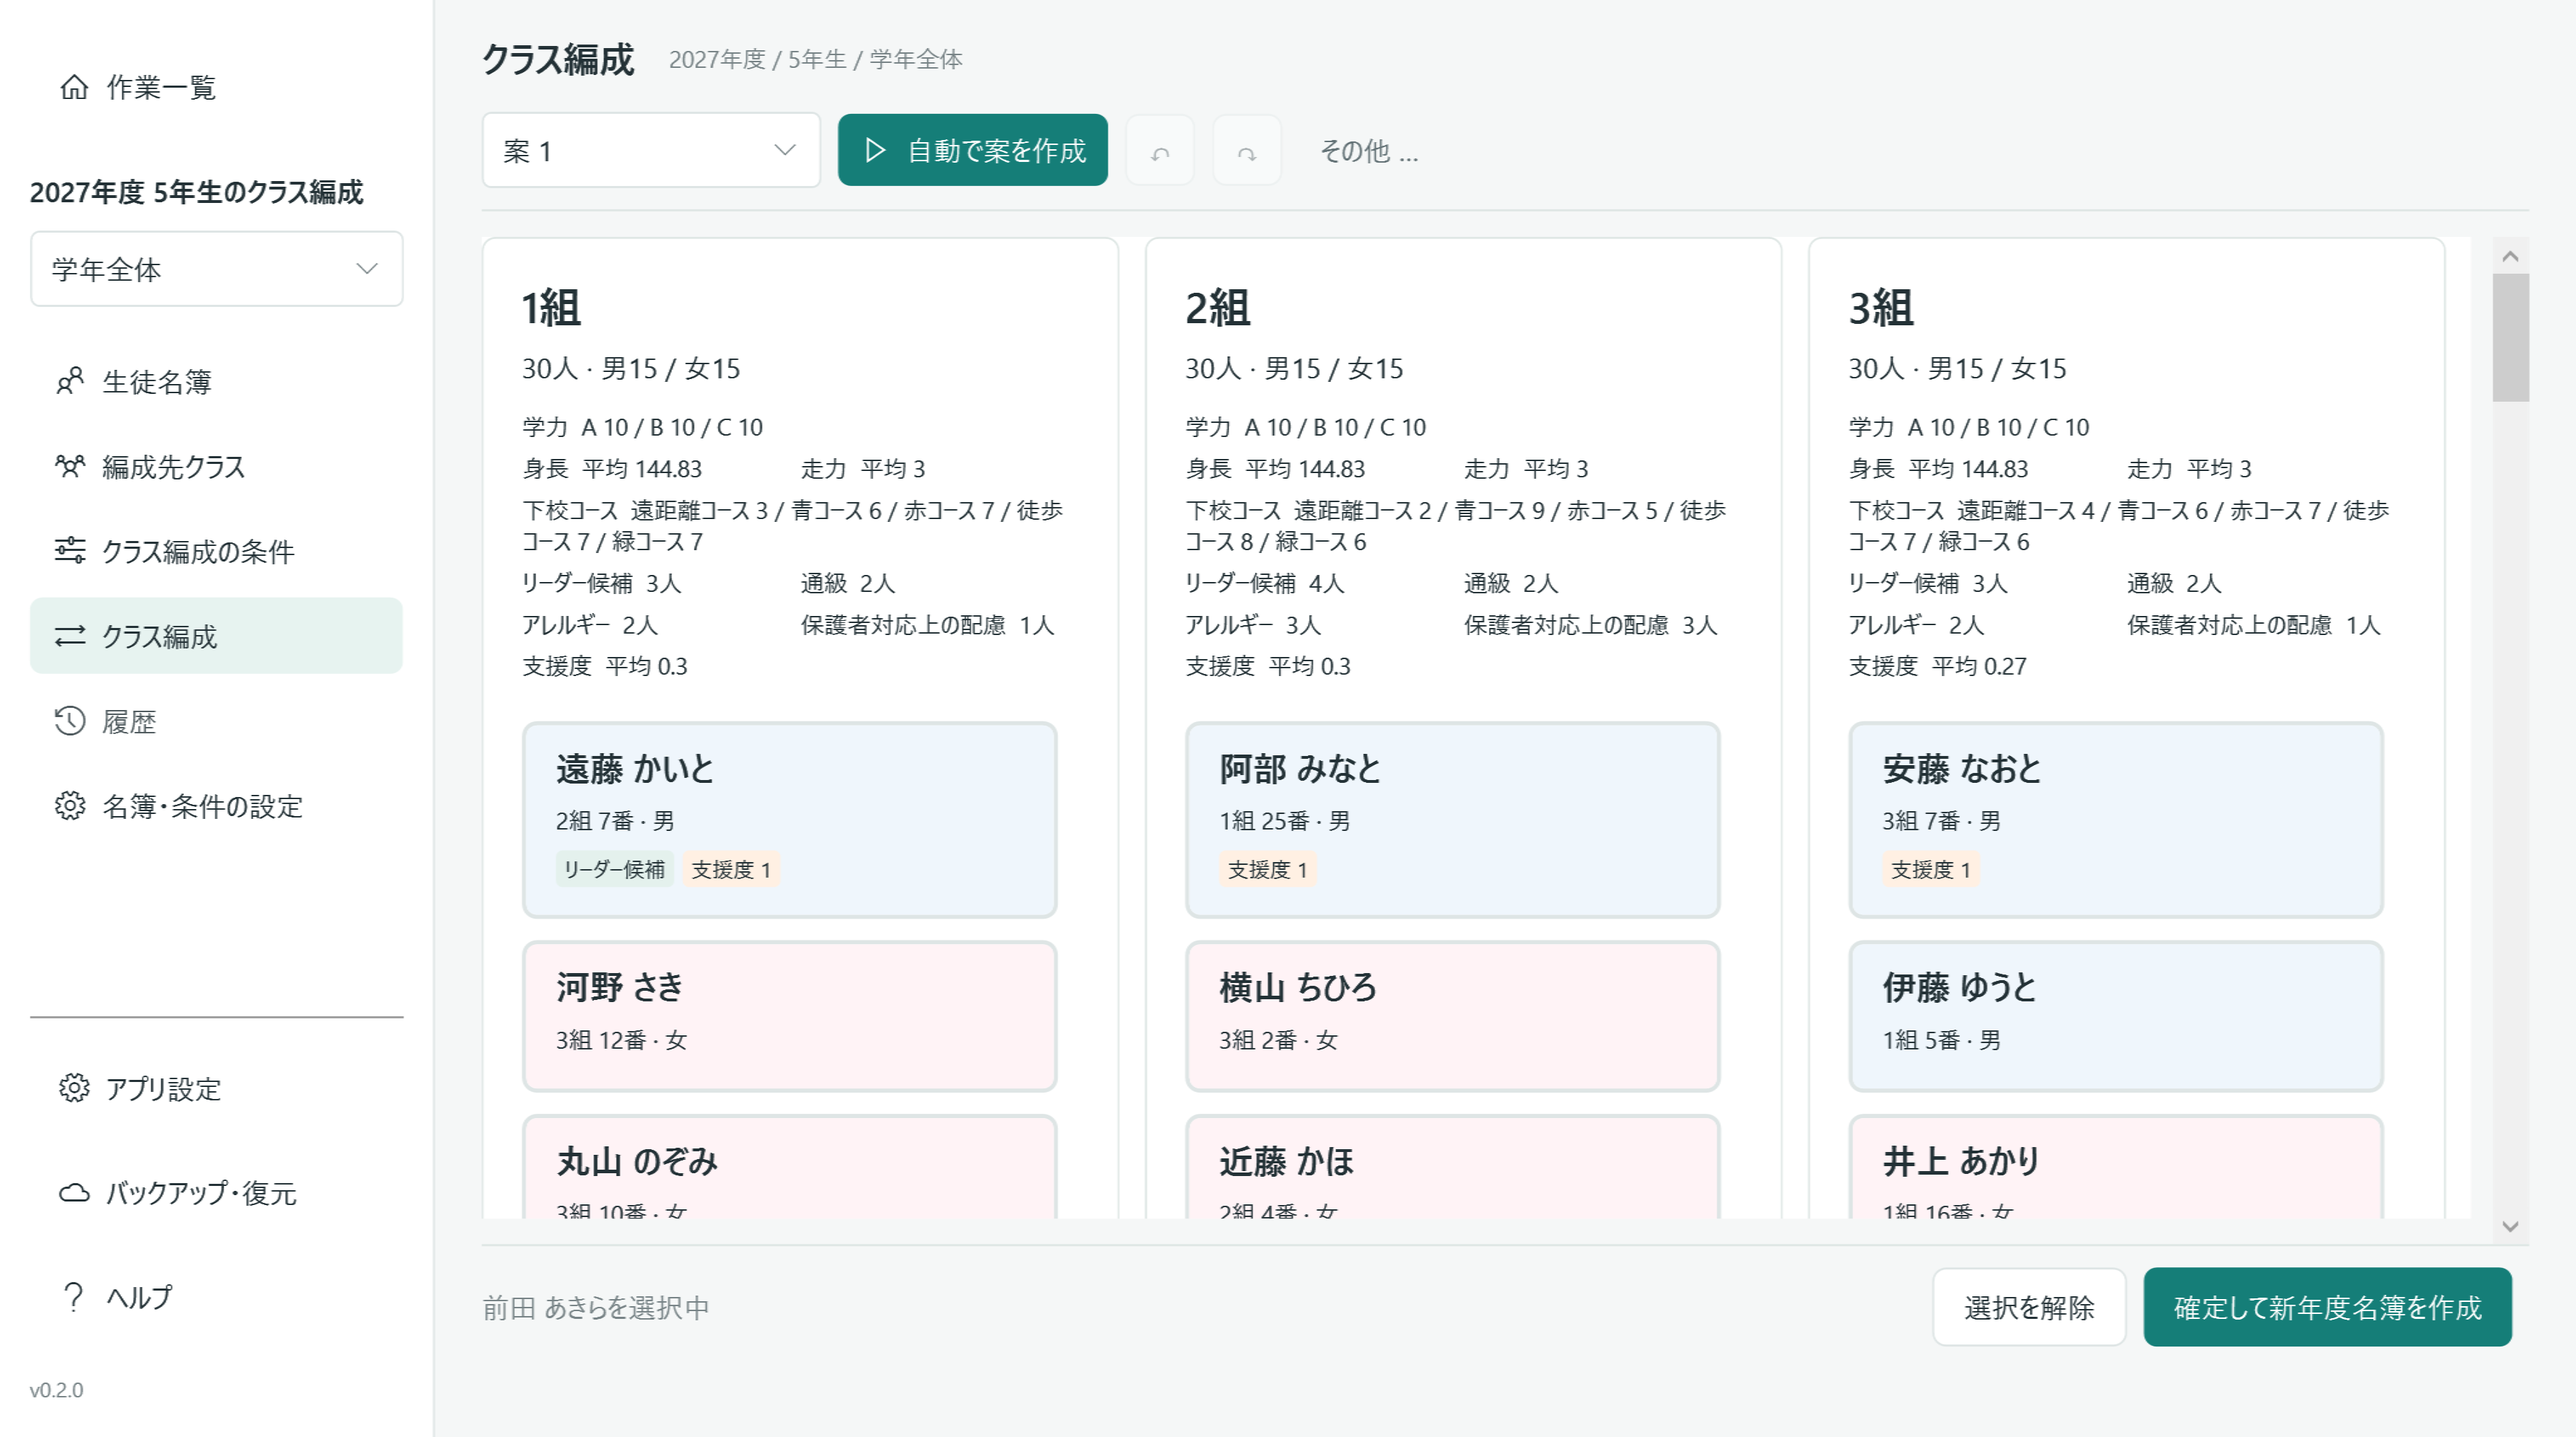Select the 横山 ちひろ student card
Image resolution: width=2576 pixels, height=1437 pixels.
coord(1453,1016)
